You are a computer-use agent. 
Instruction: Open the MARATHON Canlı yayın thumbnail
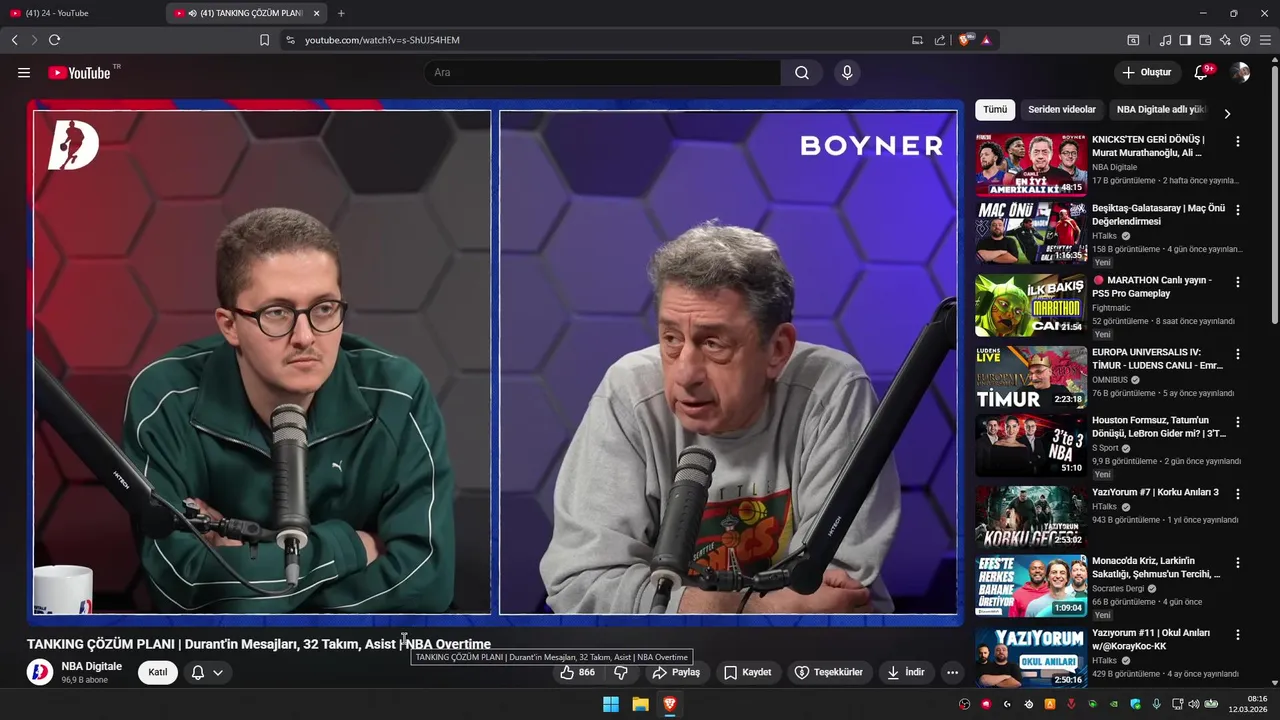point(1031,305)
